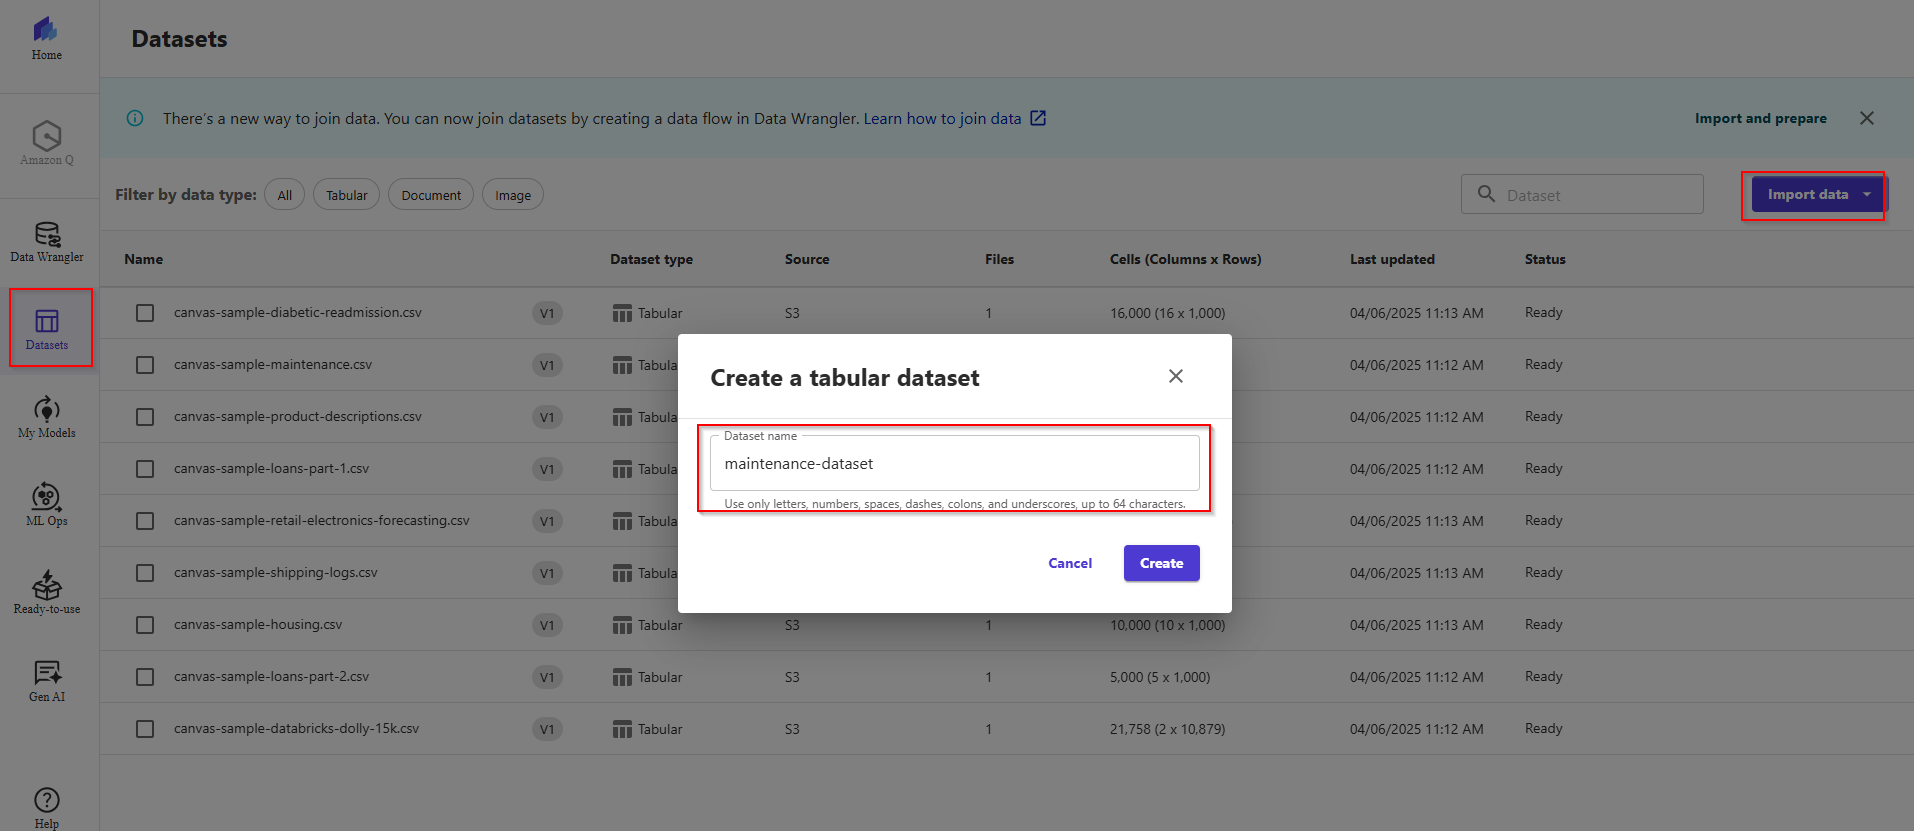Check the canvas-sample-product-descriptions.csv checkbox
The height and width of the screenshot is (831, 1914).
click(145, 417)
